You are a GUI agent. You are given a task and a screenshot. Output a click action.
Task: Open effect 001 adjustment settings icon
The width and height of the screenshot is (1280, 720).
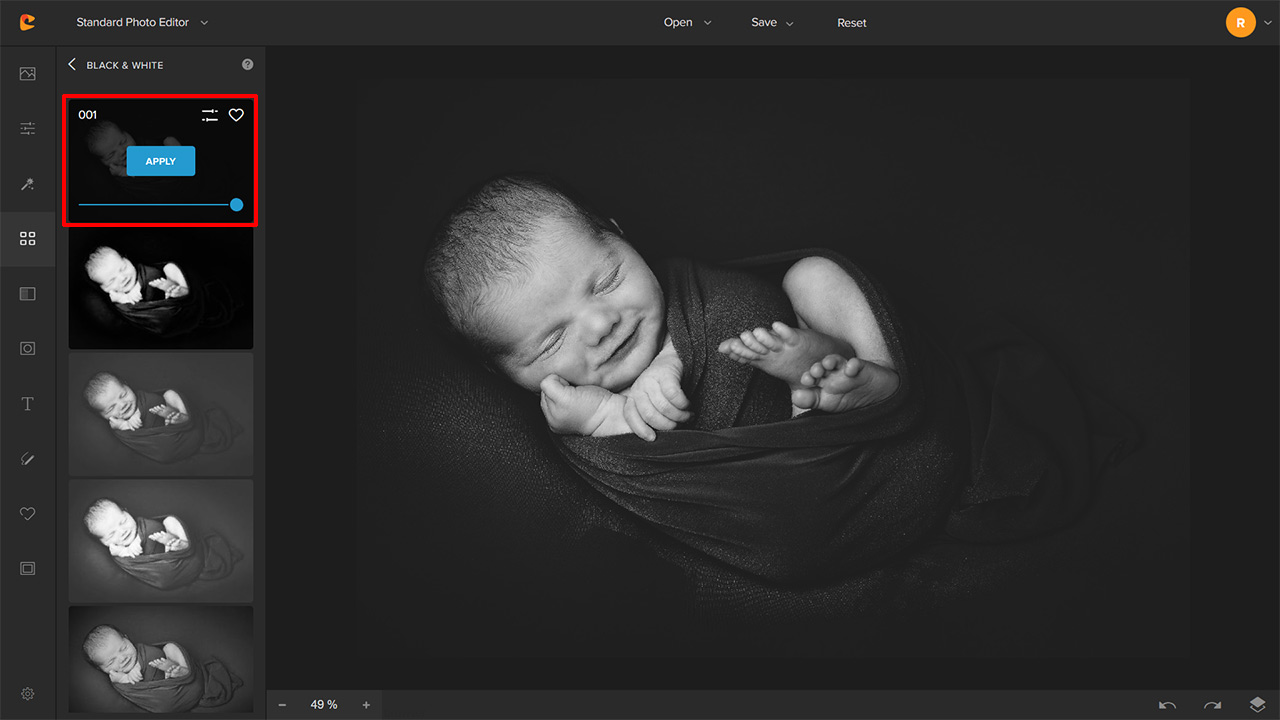coord(209,115)
